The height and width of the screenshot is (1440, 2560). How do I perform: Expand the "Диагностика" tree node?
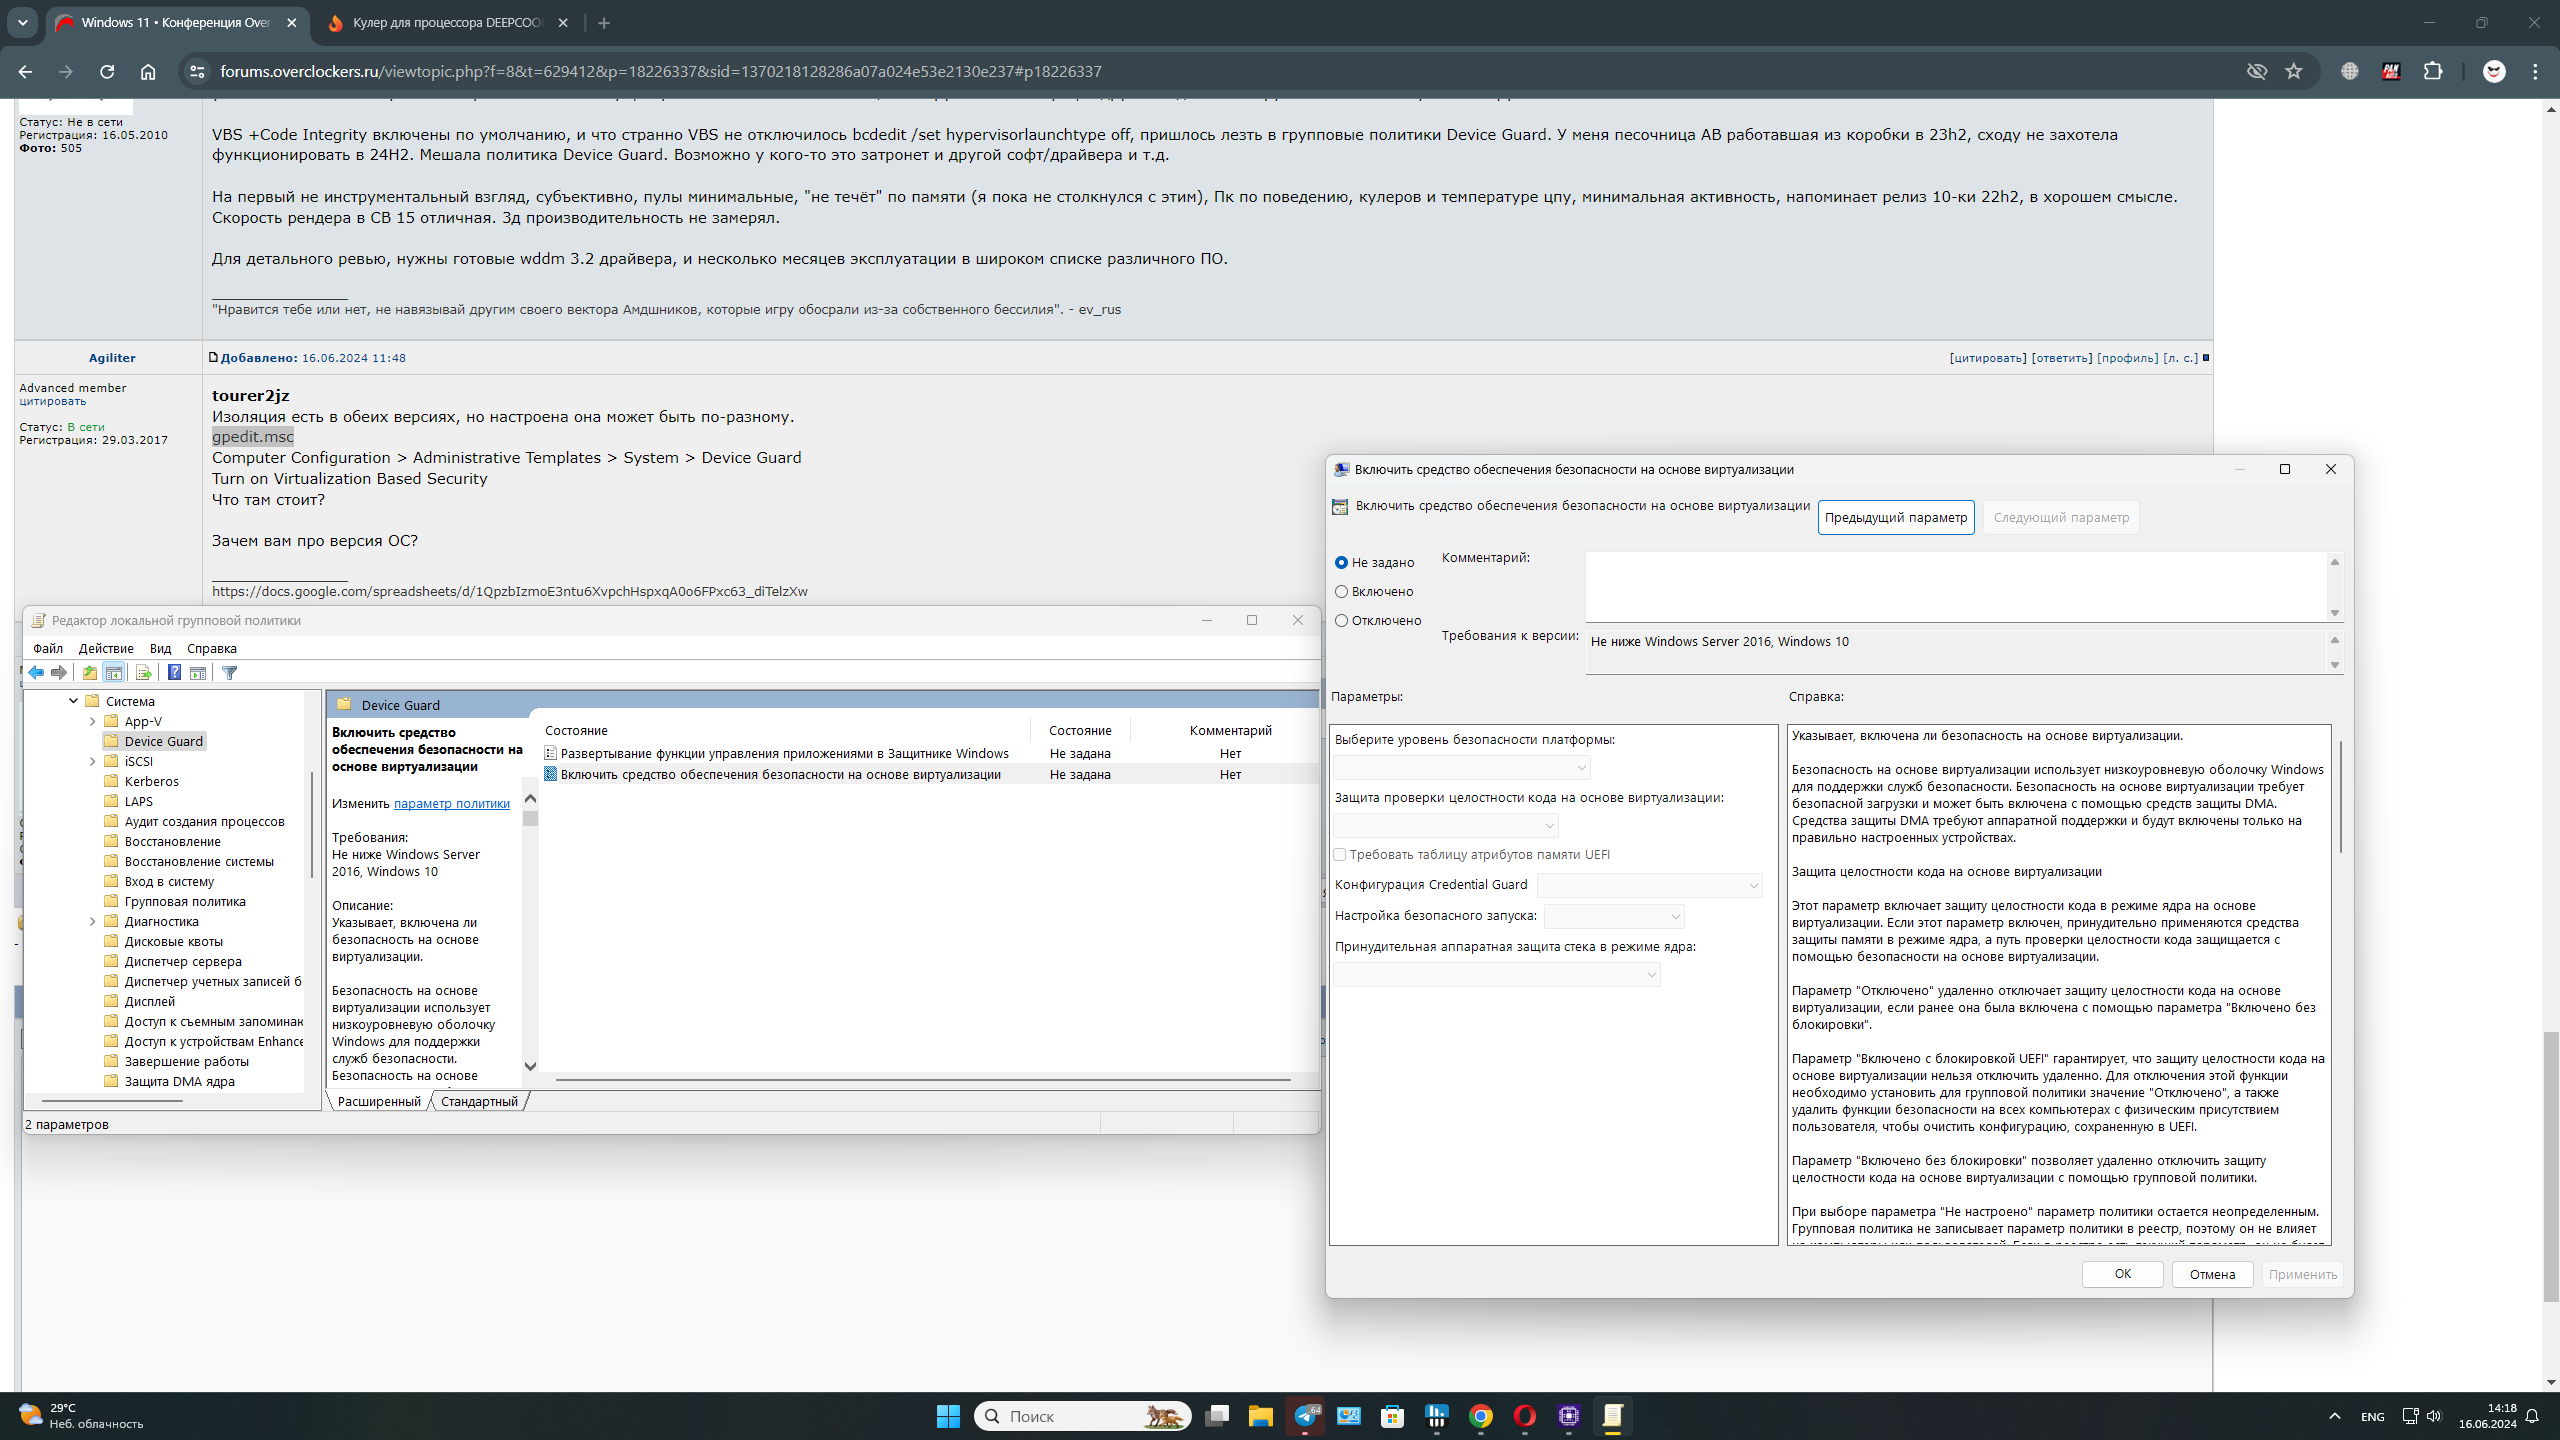pos(93,921)
